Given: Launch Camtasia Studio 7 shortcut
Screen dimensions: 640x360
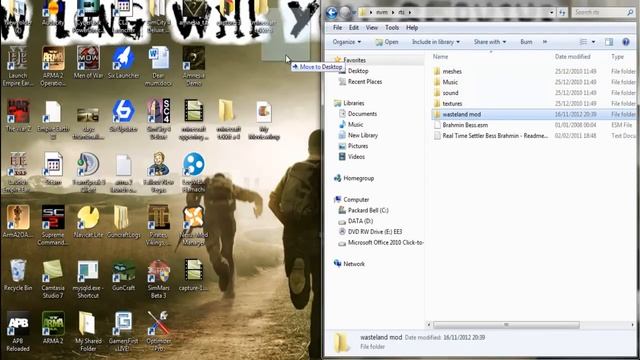Looking at the screenshot, I should pos(53,278).
